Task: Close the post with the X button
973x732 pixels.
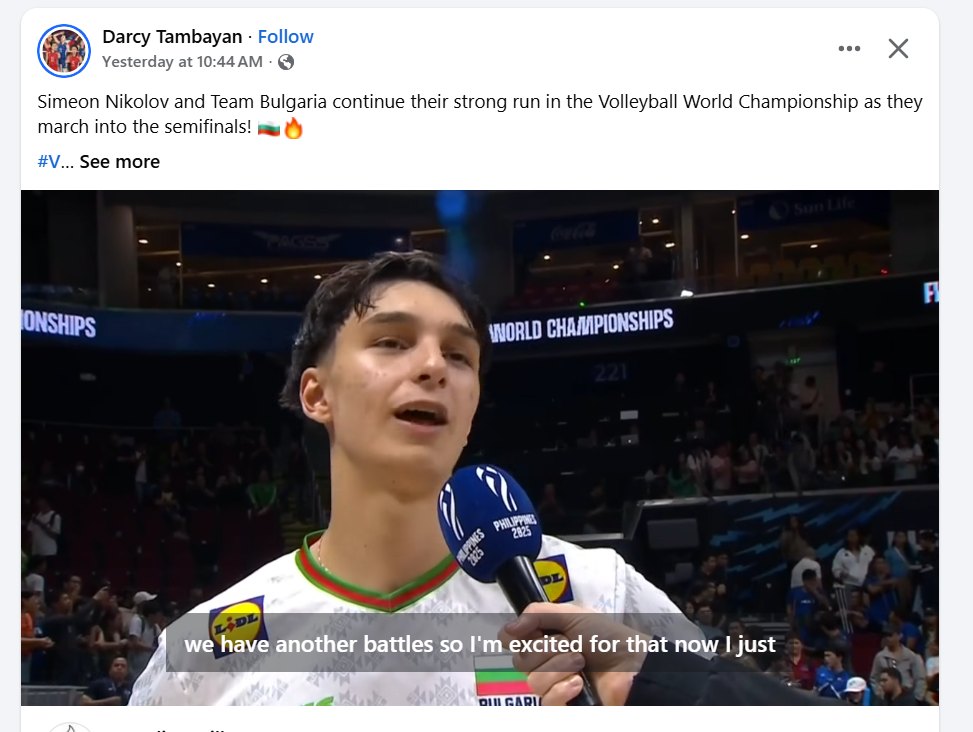Action: click(898, 49)
